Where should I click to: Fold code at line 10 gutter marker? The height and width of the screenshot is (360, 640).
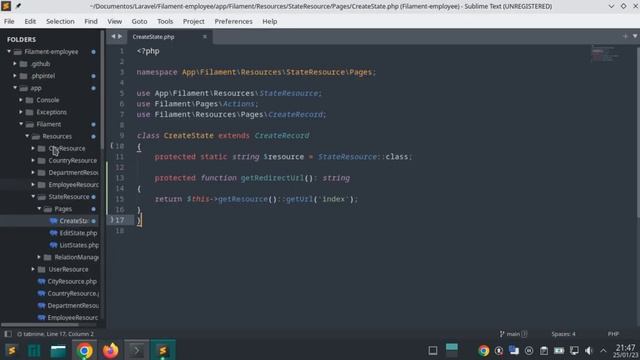pos(112,146)
